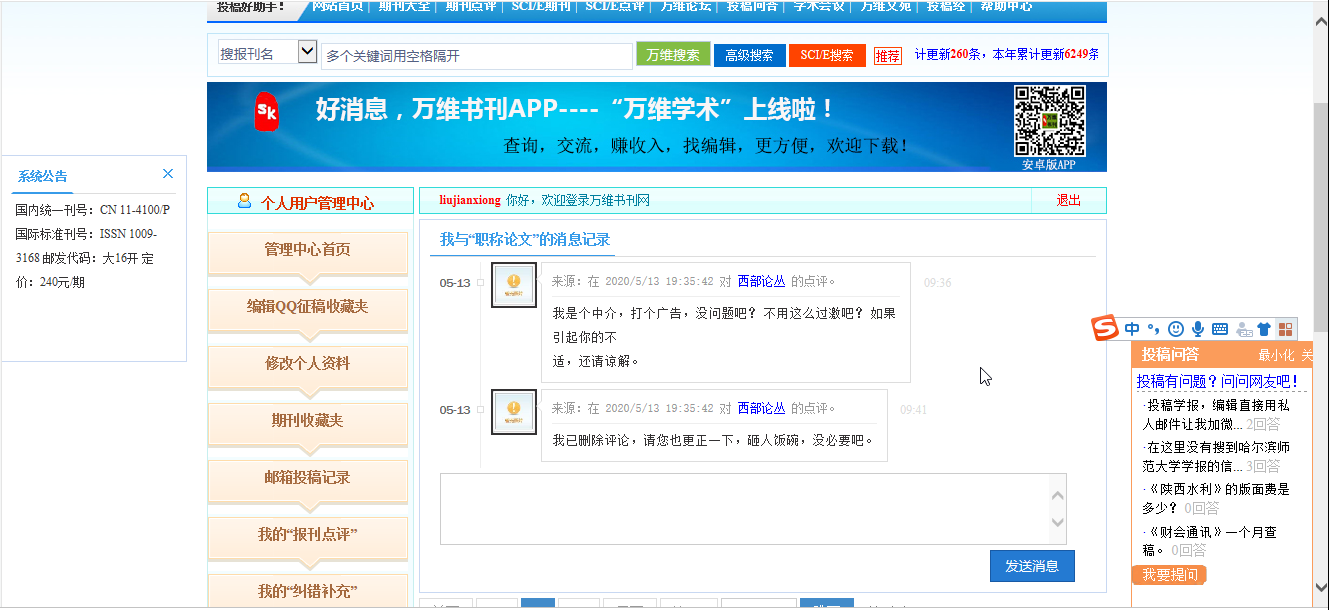Open SCI/E期刊 in top navigation
Screen dimensions: 1329x610
tap(541, 6)
